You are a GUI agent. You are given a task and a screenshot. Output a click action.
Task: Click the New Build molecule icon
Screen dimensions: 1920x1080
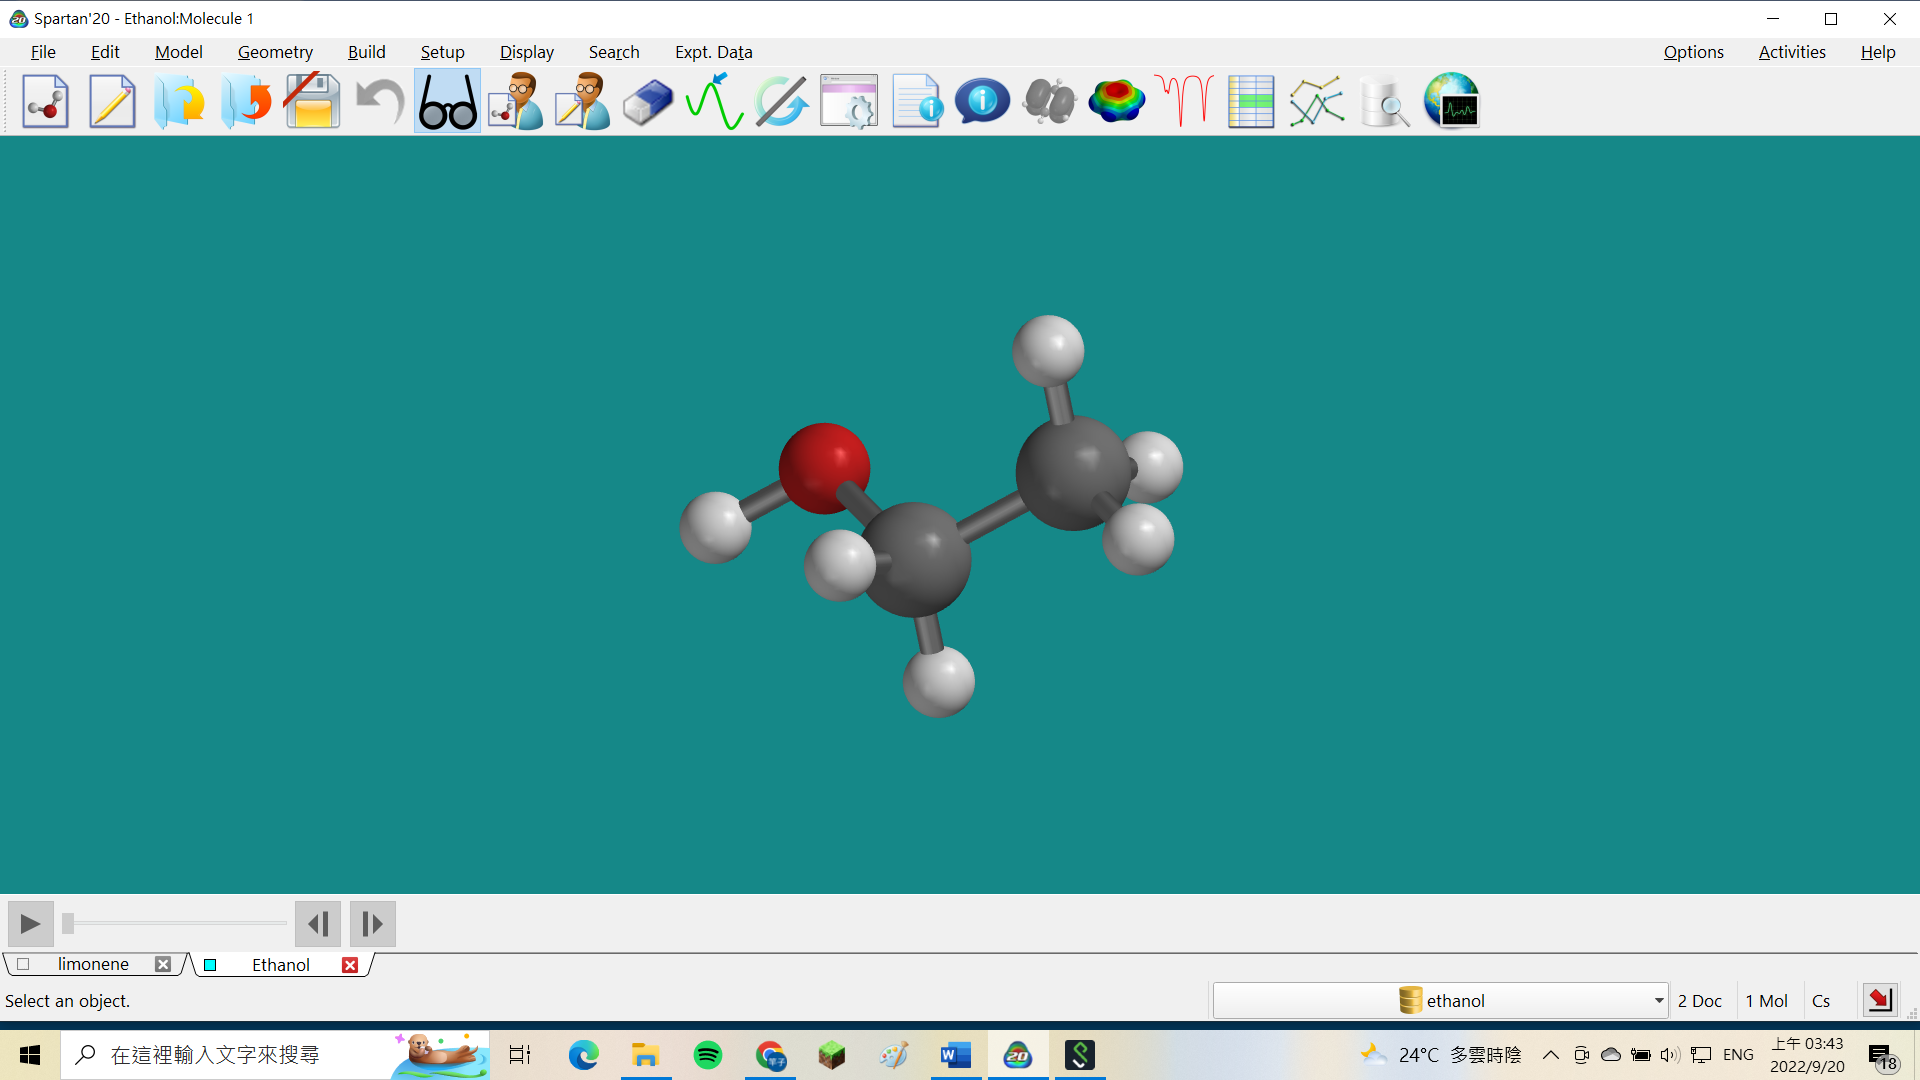45,101
